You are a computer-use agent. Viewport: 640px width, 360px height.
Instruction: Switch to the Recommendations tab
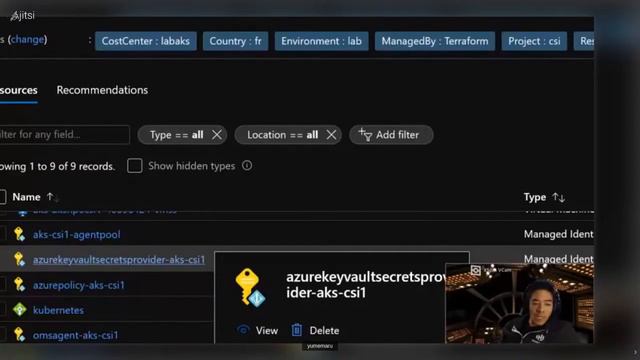point(102,90)
